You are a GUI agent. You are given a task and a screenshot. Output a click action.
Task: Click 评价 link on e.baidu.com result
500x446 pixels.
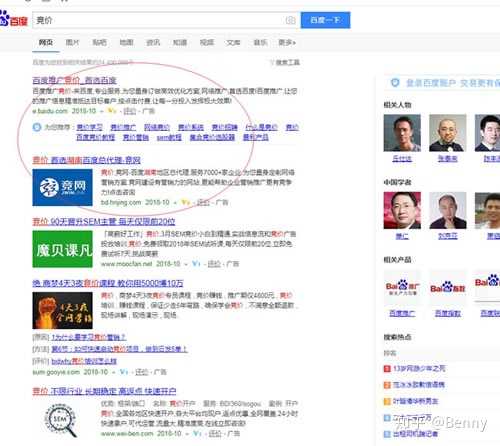pos(130,111)
